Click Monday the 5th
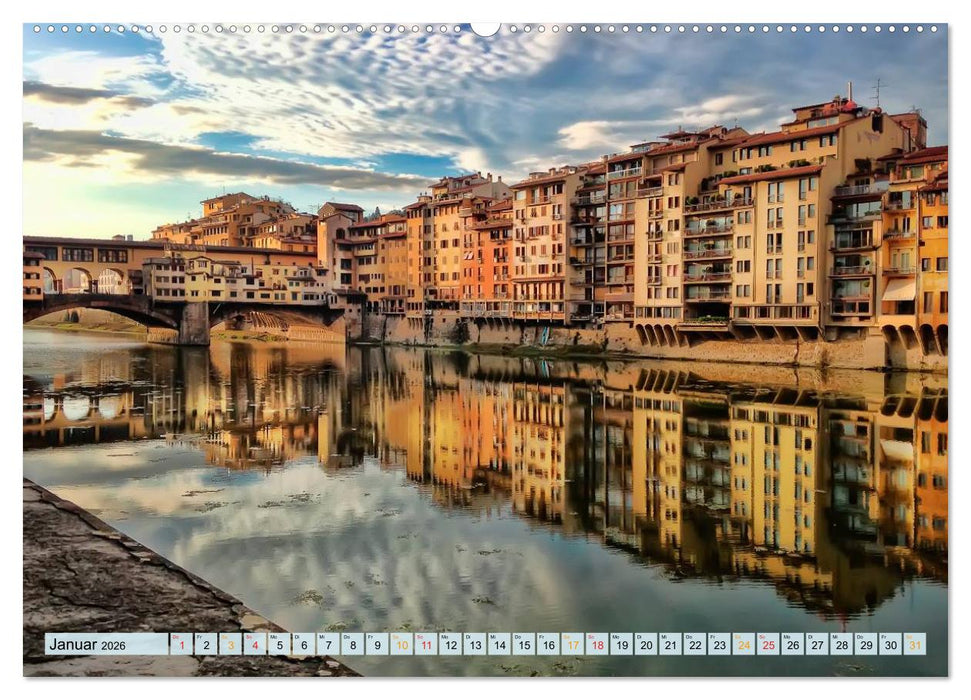The image size is (971, 700). point(279,644)
